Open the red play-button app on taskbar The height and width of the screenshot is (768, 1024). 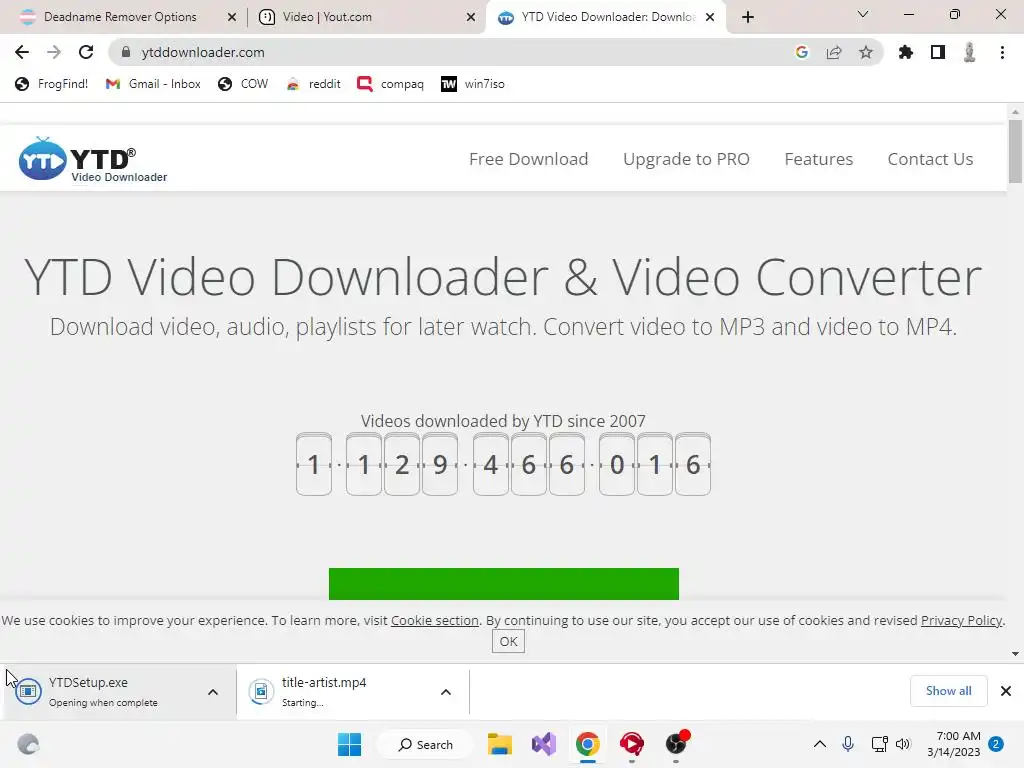632,744
